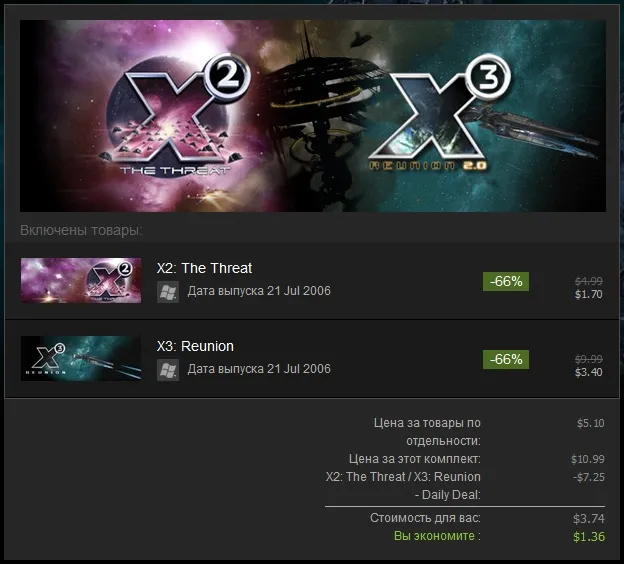Screen dimensions: 624x565
Task: Click -66% discount badge for X2: The Threat
Action: pyautogui.click(x=506, y=281)
